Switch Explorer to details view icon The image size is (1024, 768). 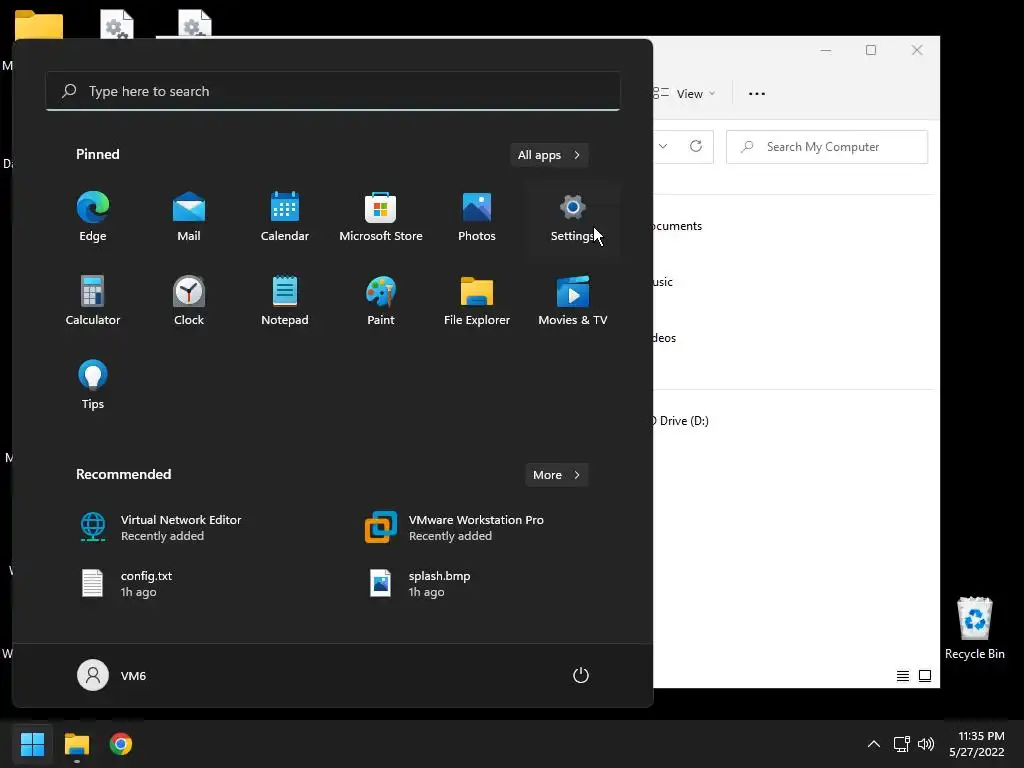(x=903, y=676)
